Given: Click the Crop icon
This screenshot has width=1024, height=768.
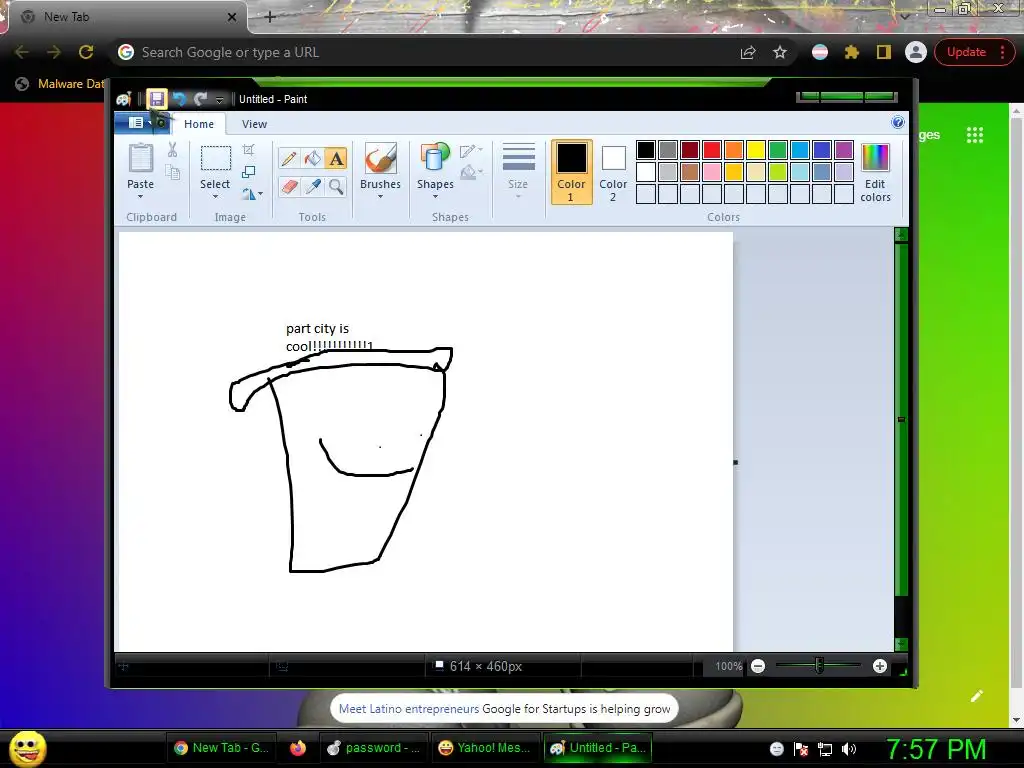Looking at the screenshot, I should click(248, 150).
